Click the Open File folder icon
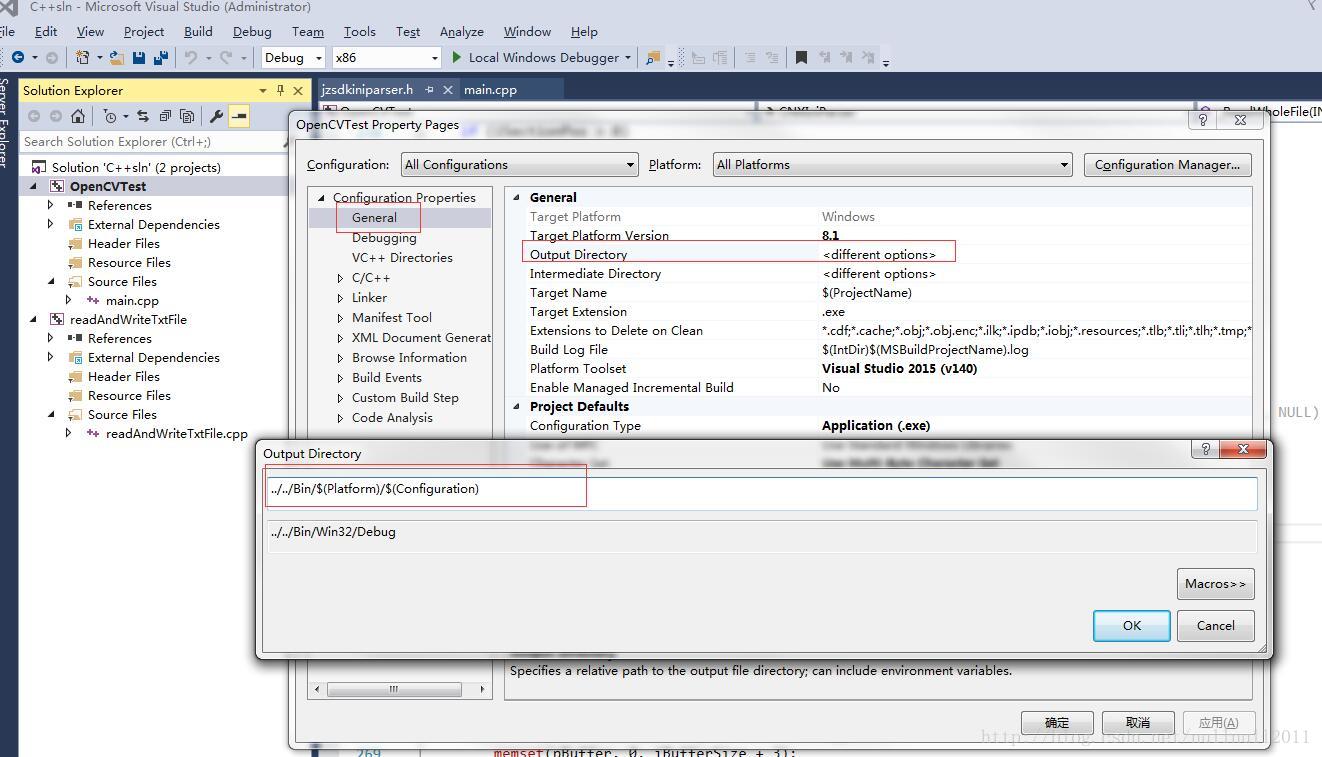Screen dimensions: 1322x757 pos(117,57)
